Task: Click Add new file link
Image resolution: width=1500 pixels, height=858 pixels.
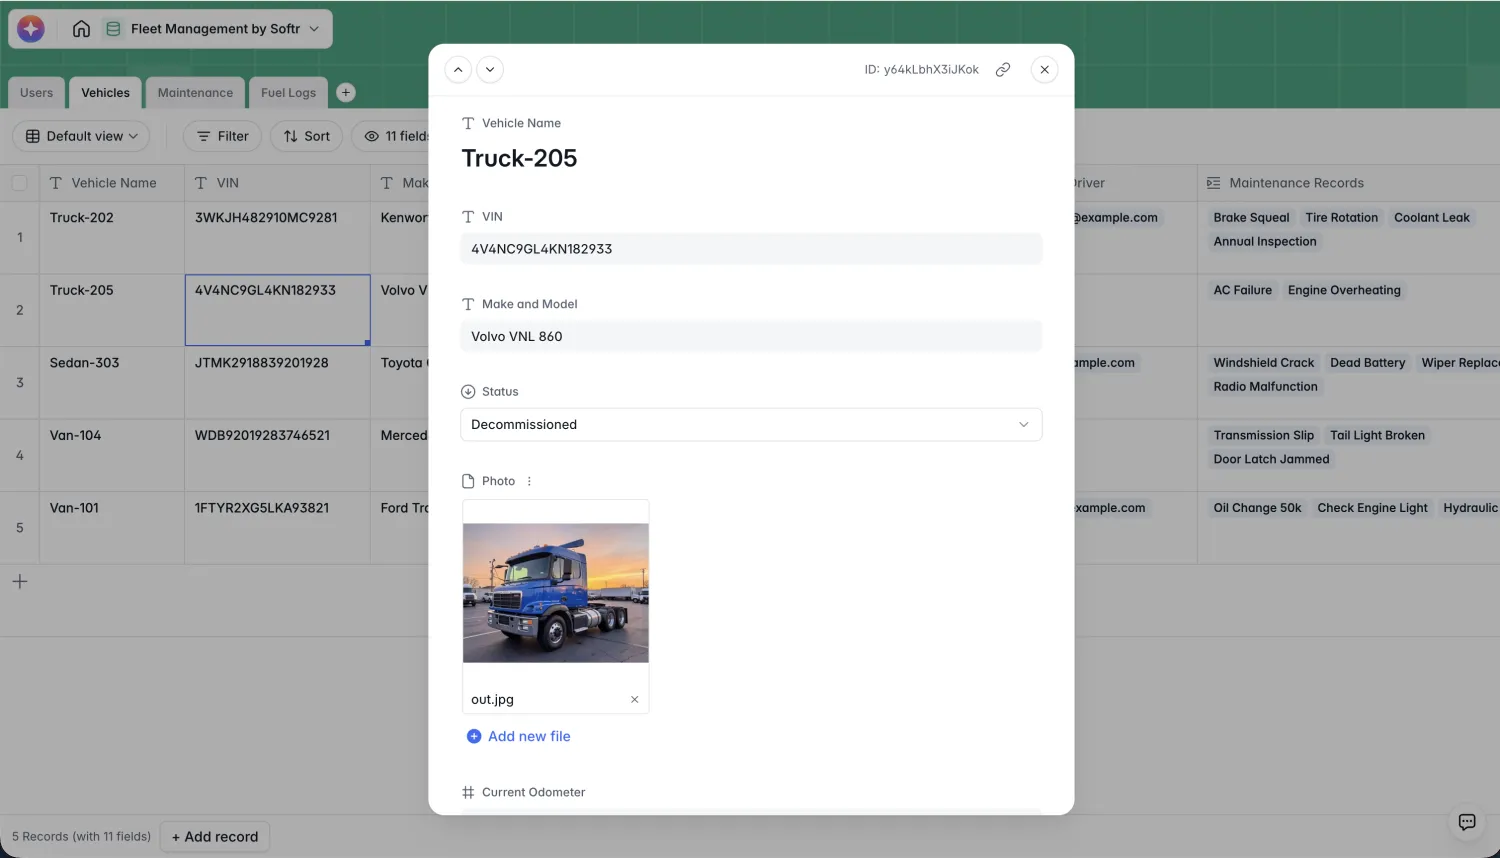Action: pyautogui.click(x=519, y=737)
